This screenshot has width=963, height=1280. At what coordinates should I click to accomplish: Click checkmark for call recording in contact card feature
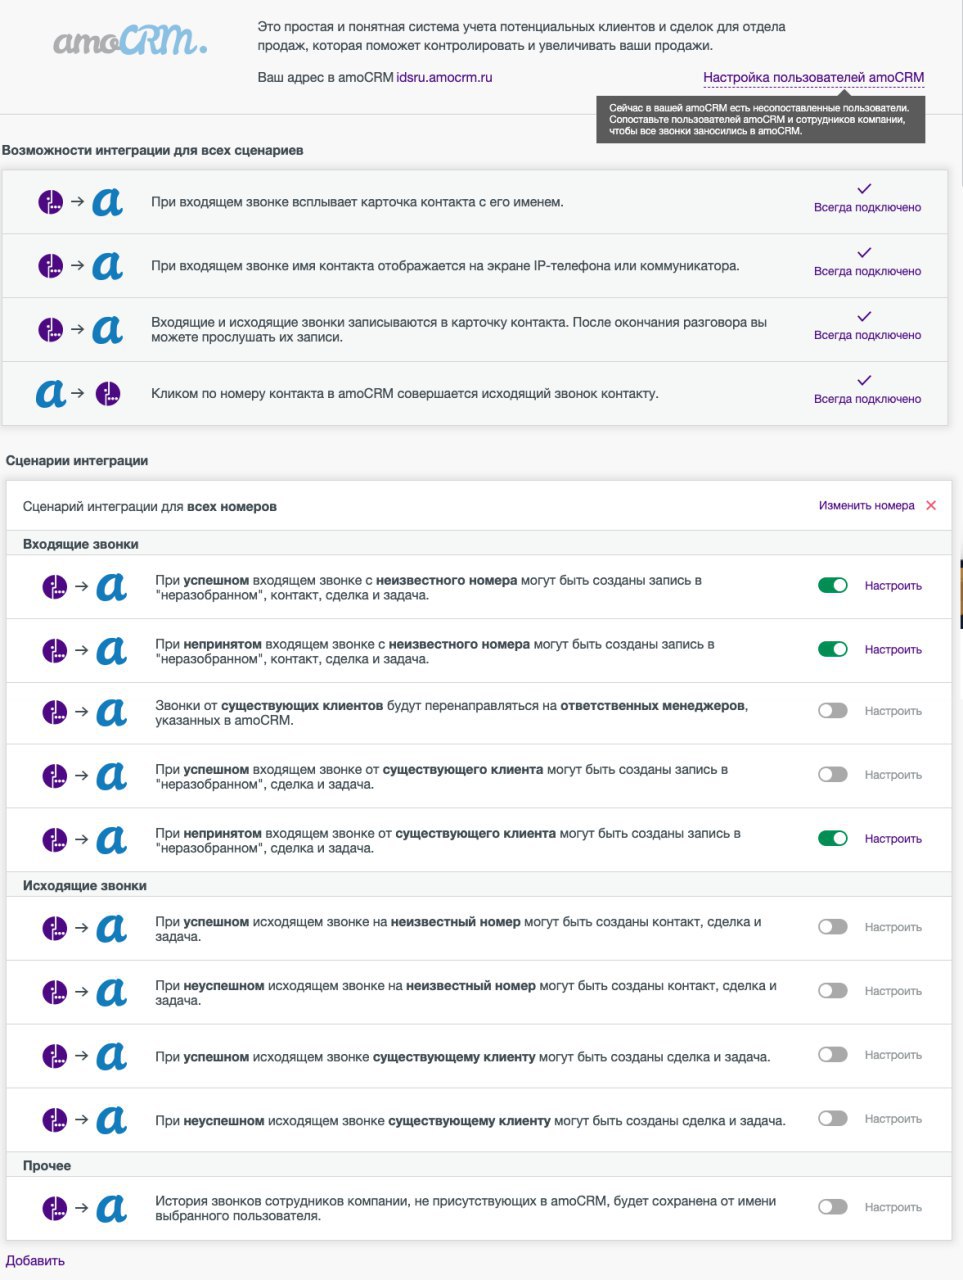pyautogui.click(x=865, y=317)
